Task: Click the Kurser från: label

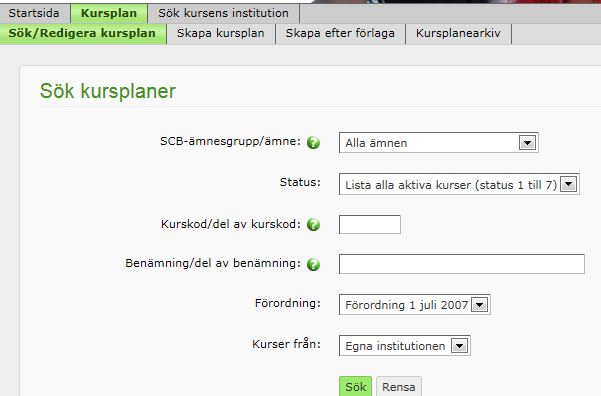Action: point(286,344)
